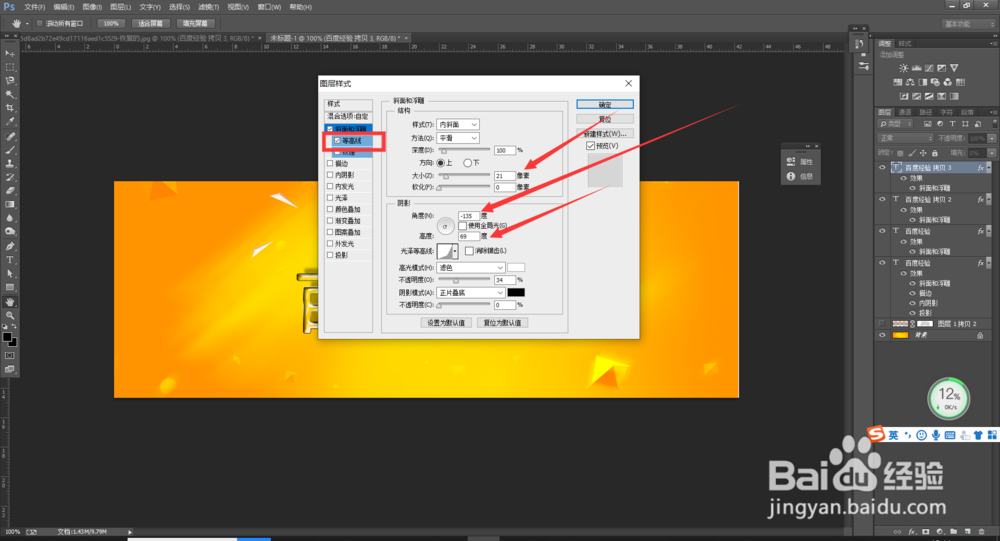
Task: Toggle 滚动所有窗口 checkbox in options bar
Action: 40,23
